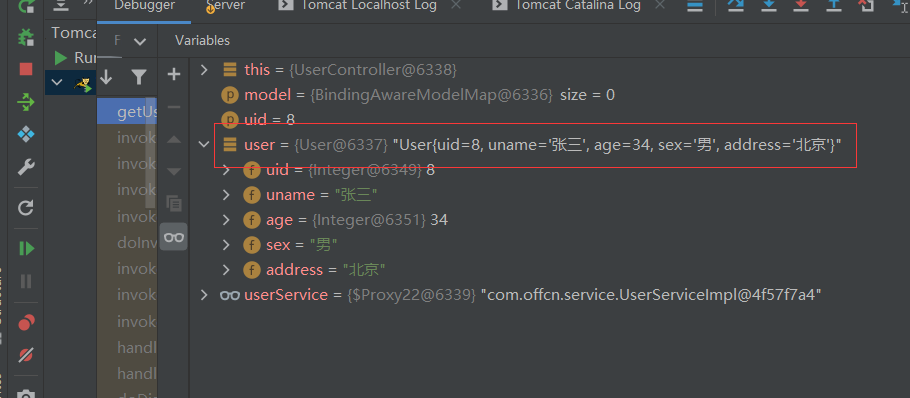This screenshot has width=910, height=398.
Task: Collapse the 'user' variable node
Action: click(x=204, y=144)
